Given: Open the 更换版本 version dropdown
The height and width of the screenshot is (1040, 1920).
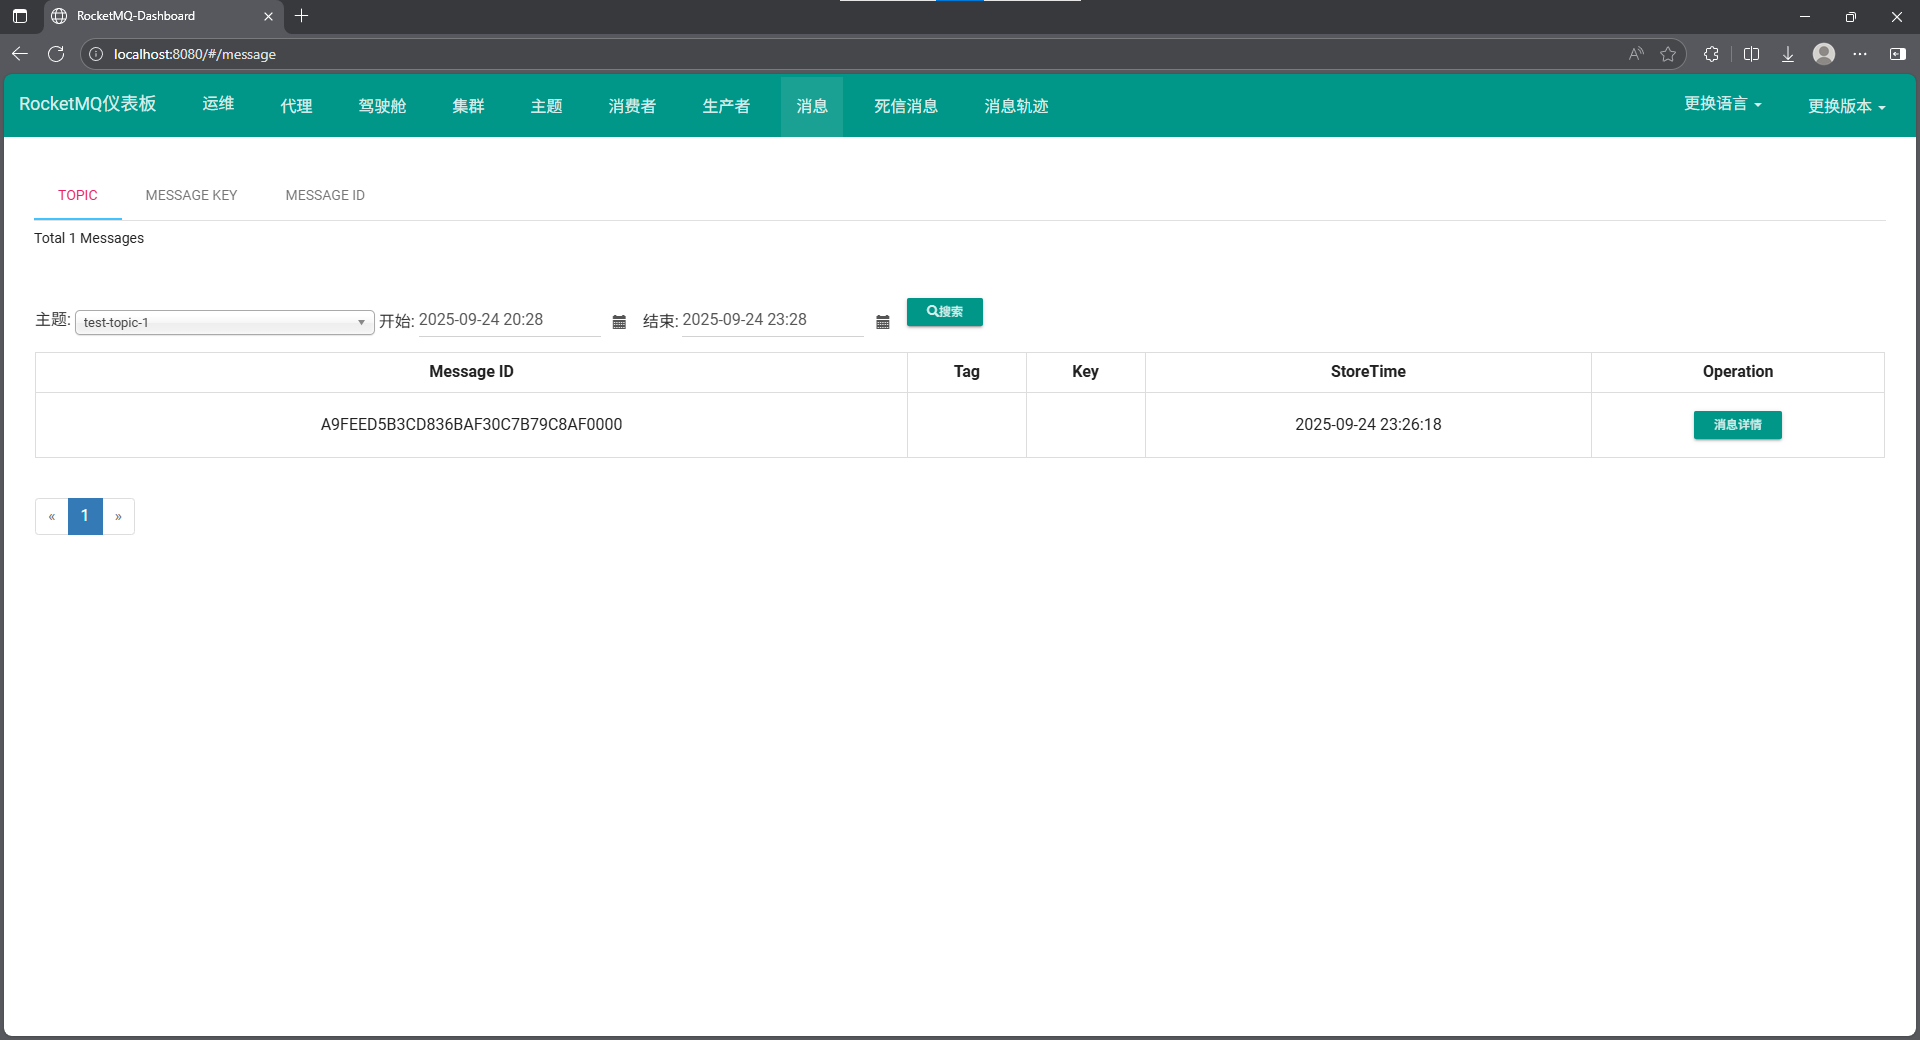Looking at the screenshot, I should pos(1846,106).
